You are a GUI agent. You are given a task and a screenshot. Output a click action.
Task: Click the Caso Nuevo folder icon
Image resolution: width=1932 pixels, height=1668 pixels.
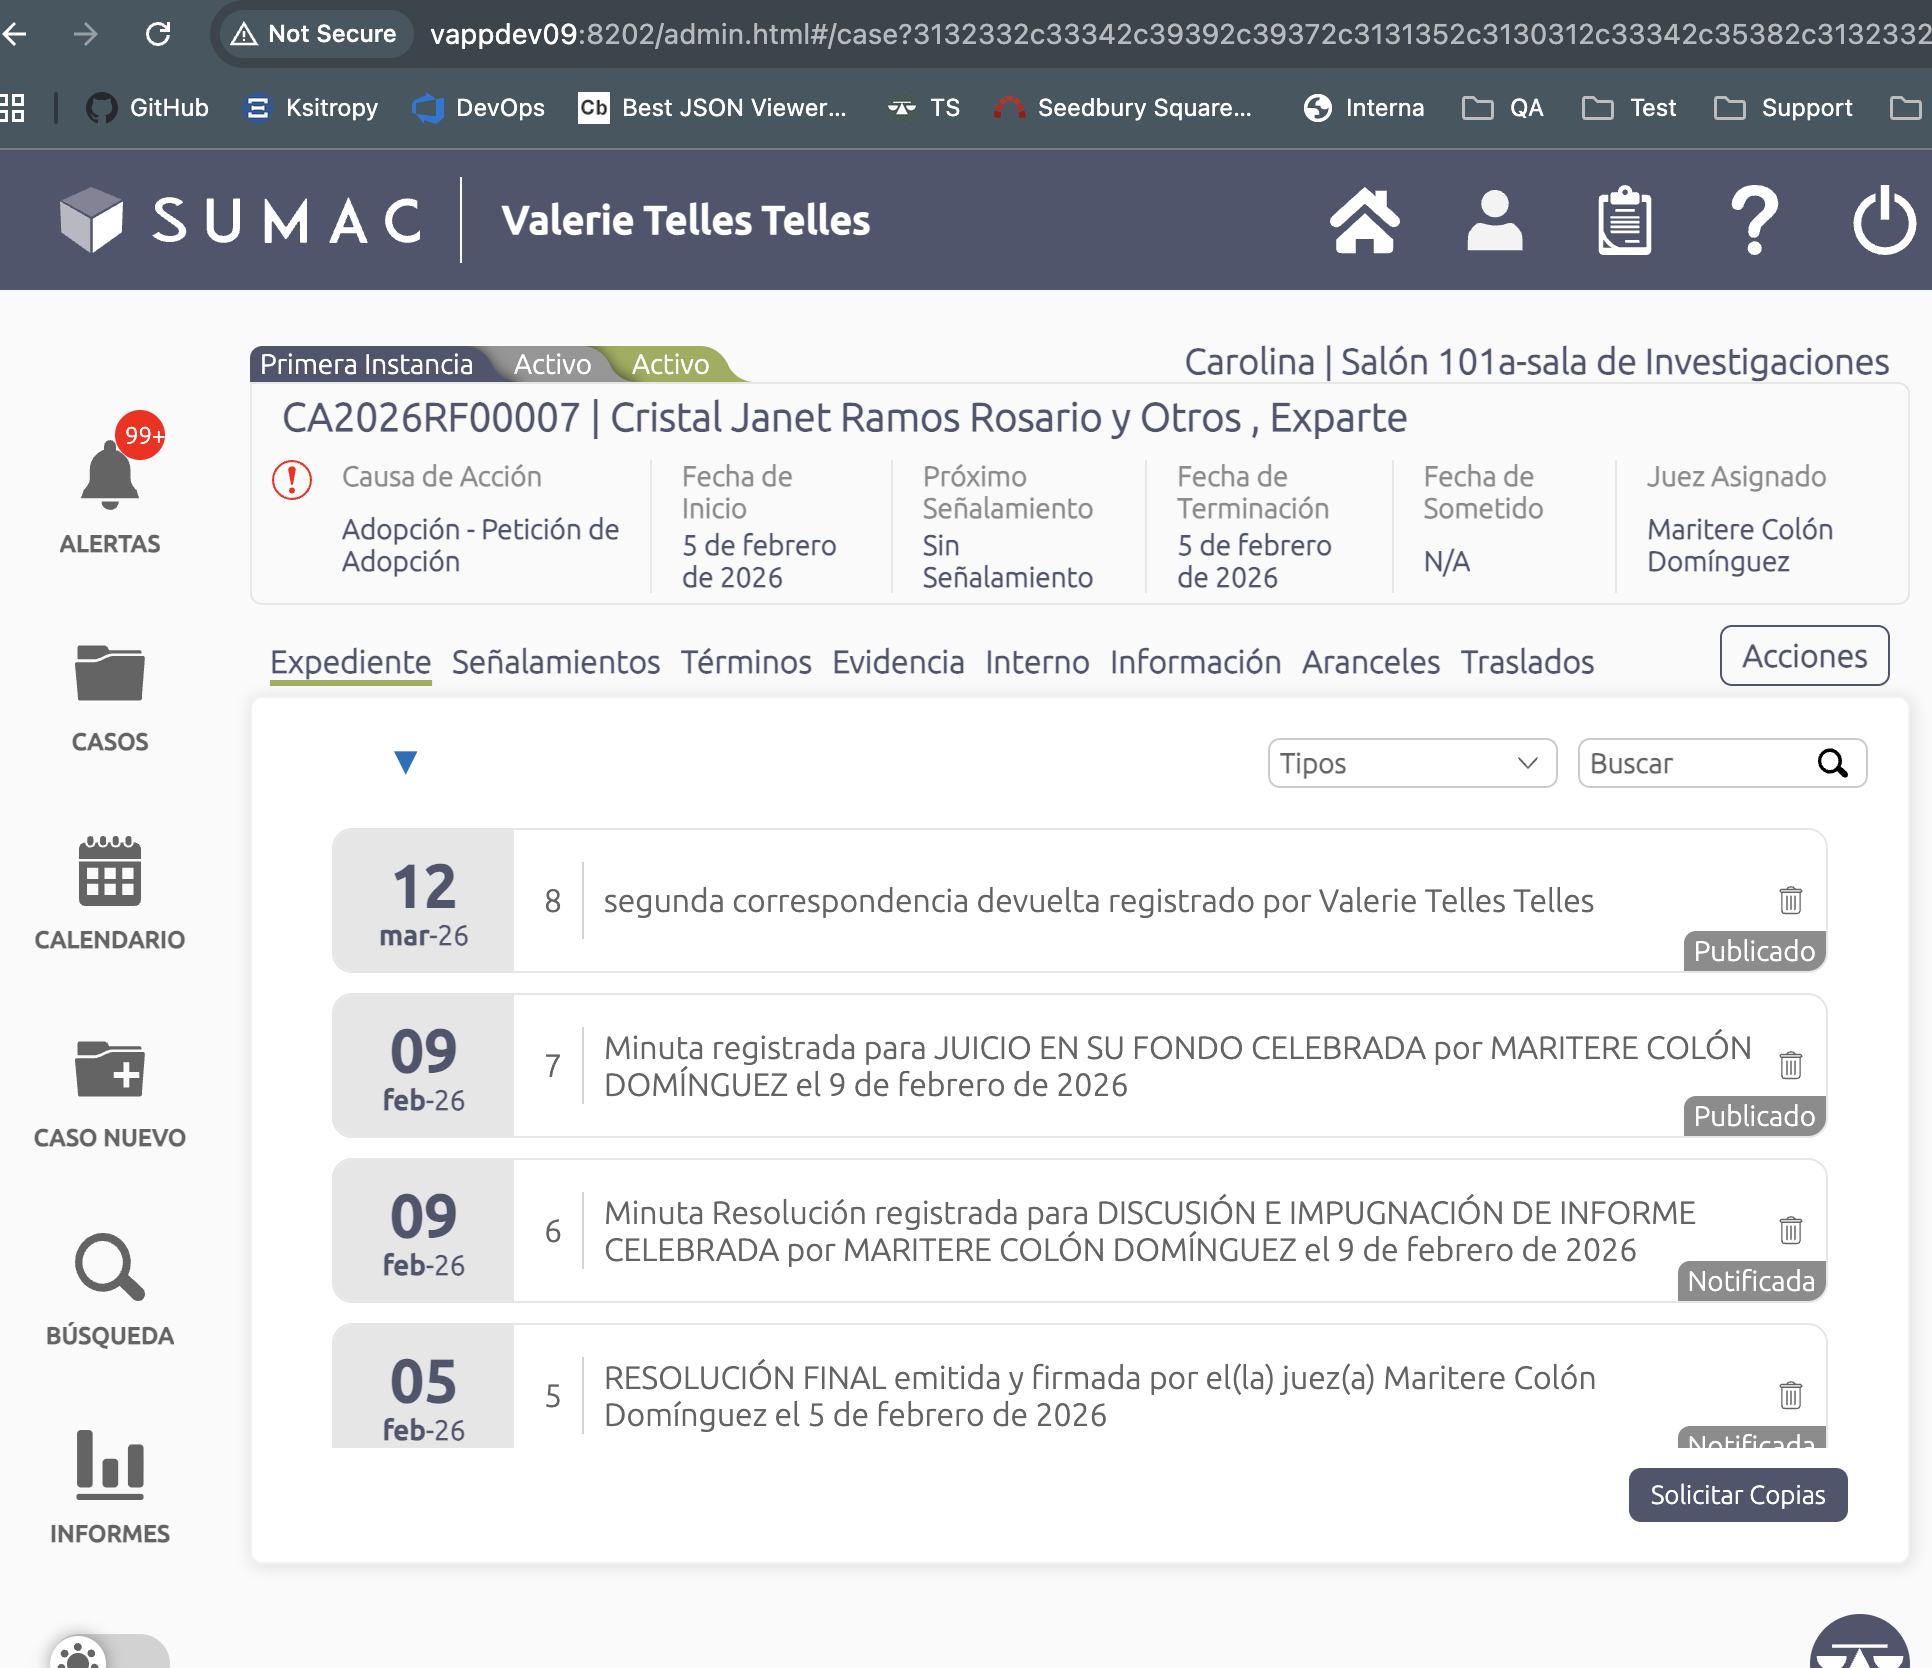pos(109,1069)
